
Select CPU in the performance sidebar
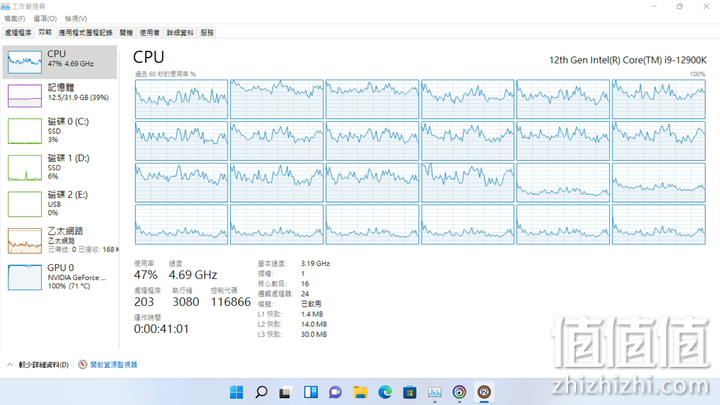pyautogui.click(x=60, y=62)
